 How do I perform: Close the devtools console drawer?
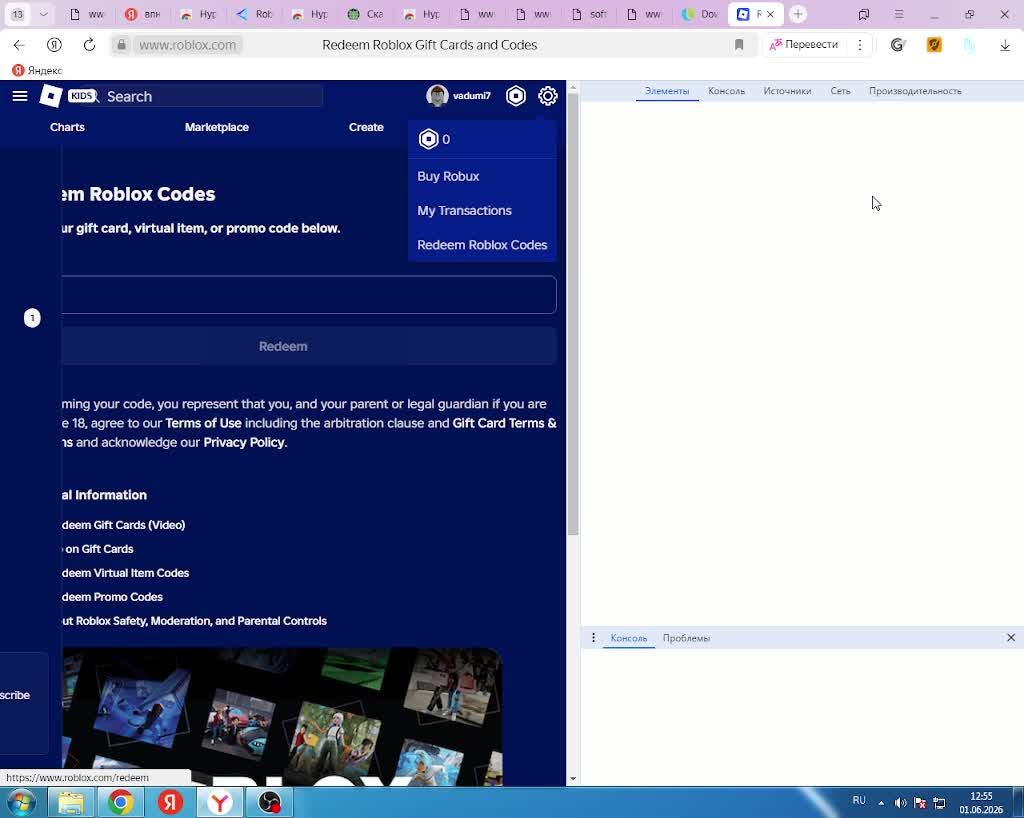point(1010,637)
